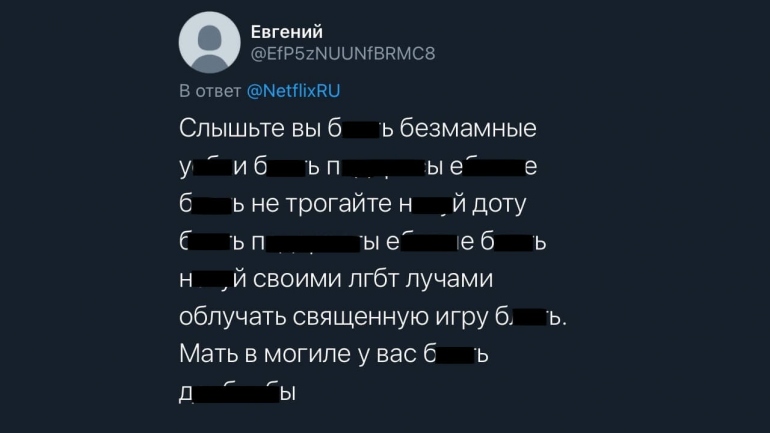Select the word "лгбт" in the tweet
Screen dimensions: 770x433
point(372,280)
